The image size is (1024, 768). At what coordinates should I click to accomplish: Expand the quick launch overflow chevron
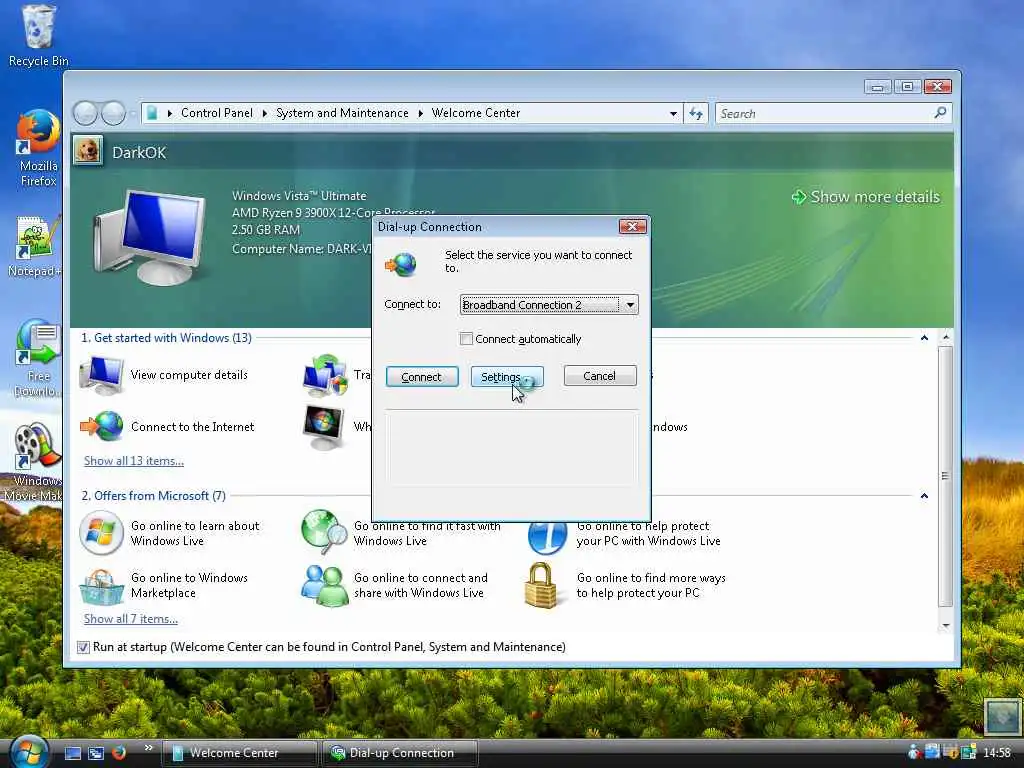[x=148, y=748]
